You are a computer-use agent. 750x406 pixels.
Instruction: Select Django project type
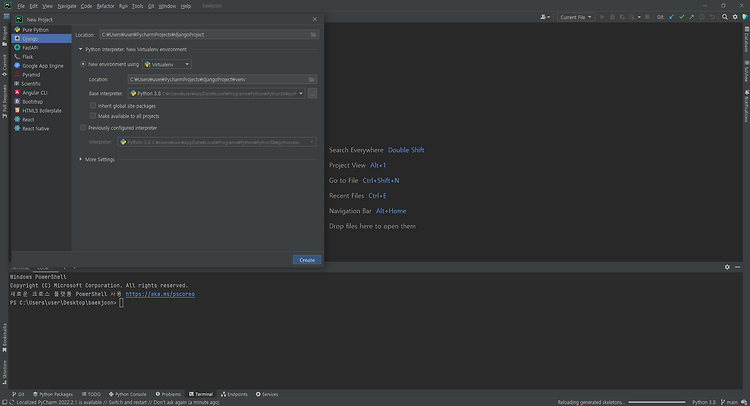click(41, 39)
